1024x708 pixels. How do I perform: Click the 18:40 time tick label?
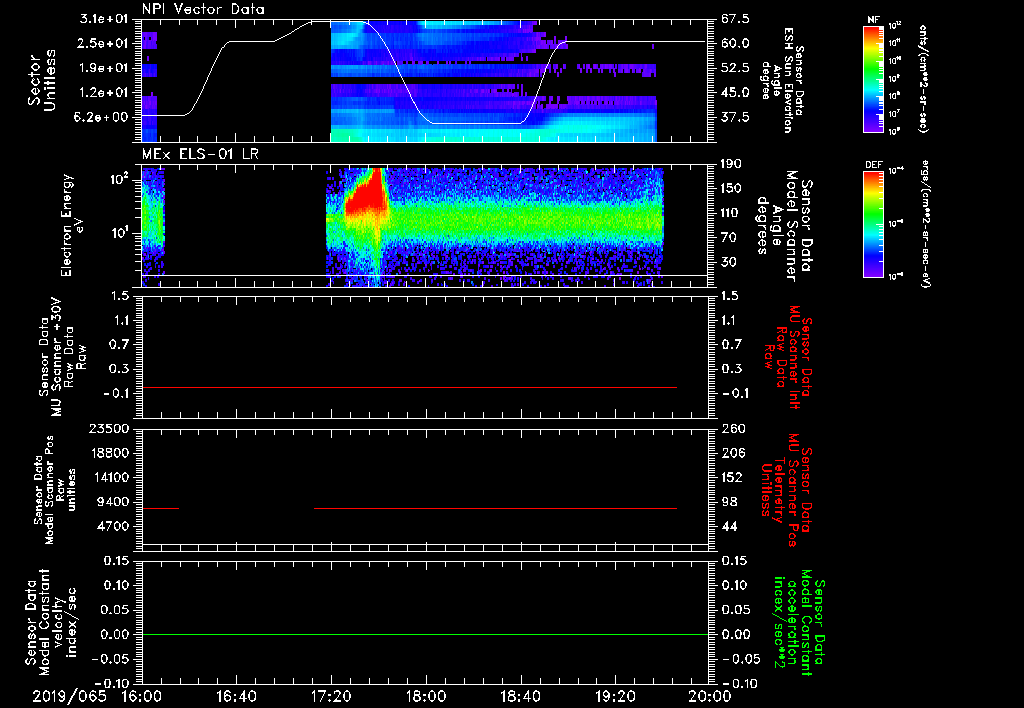tap(520, 696)
